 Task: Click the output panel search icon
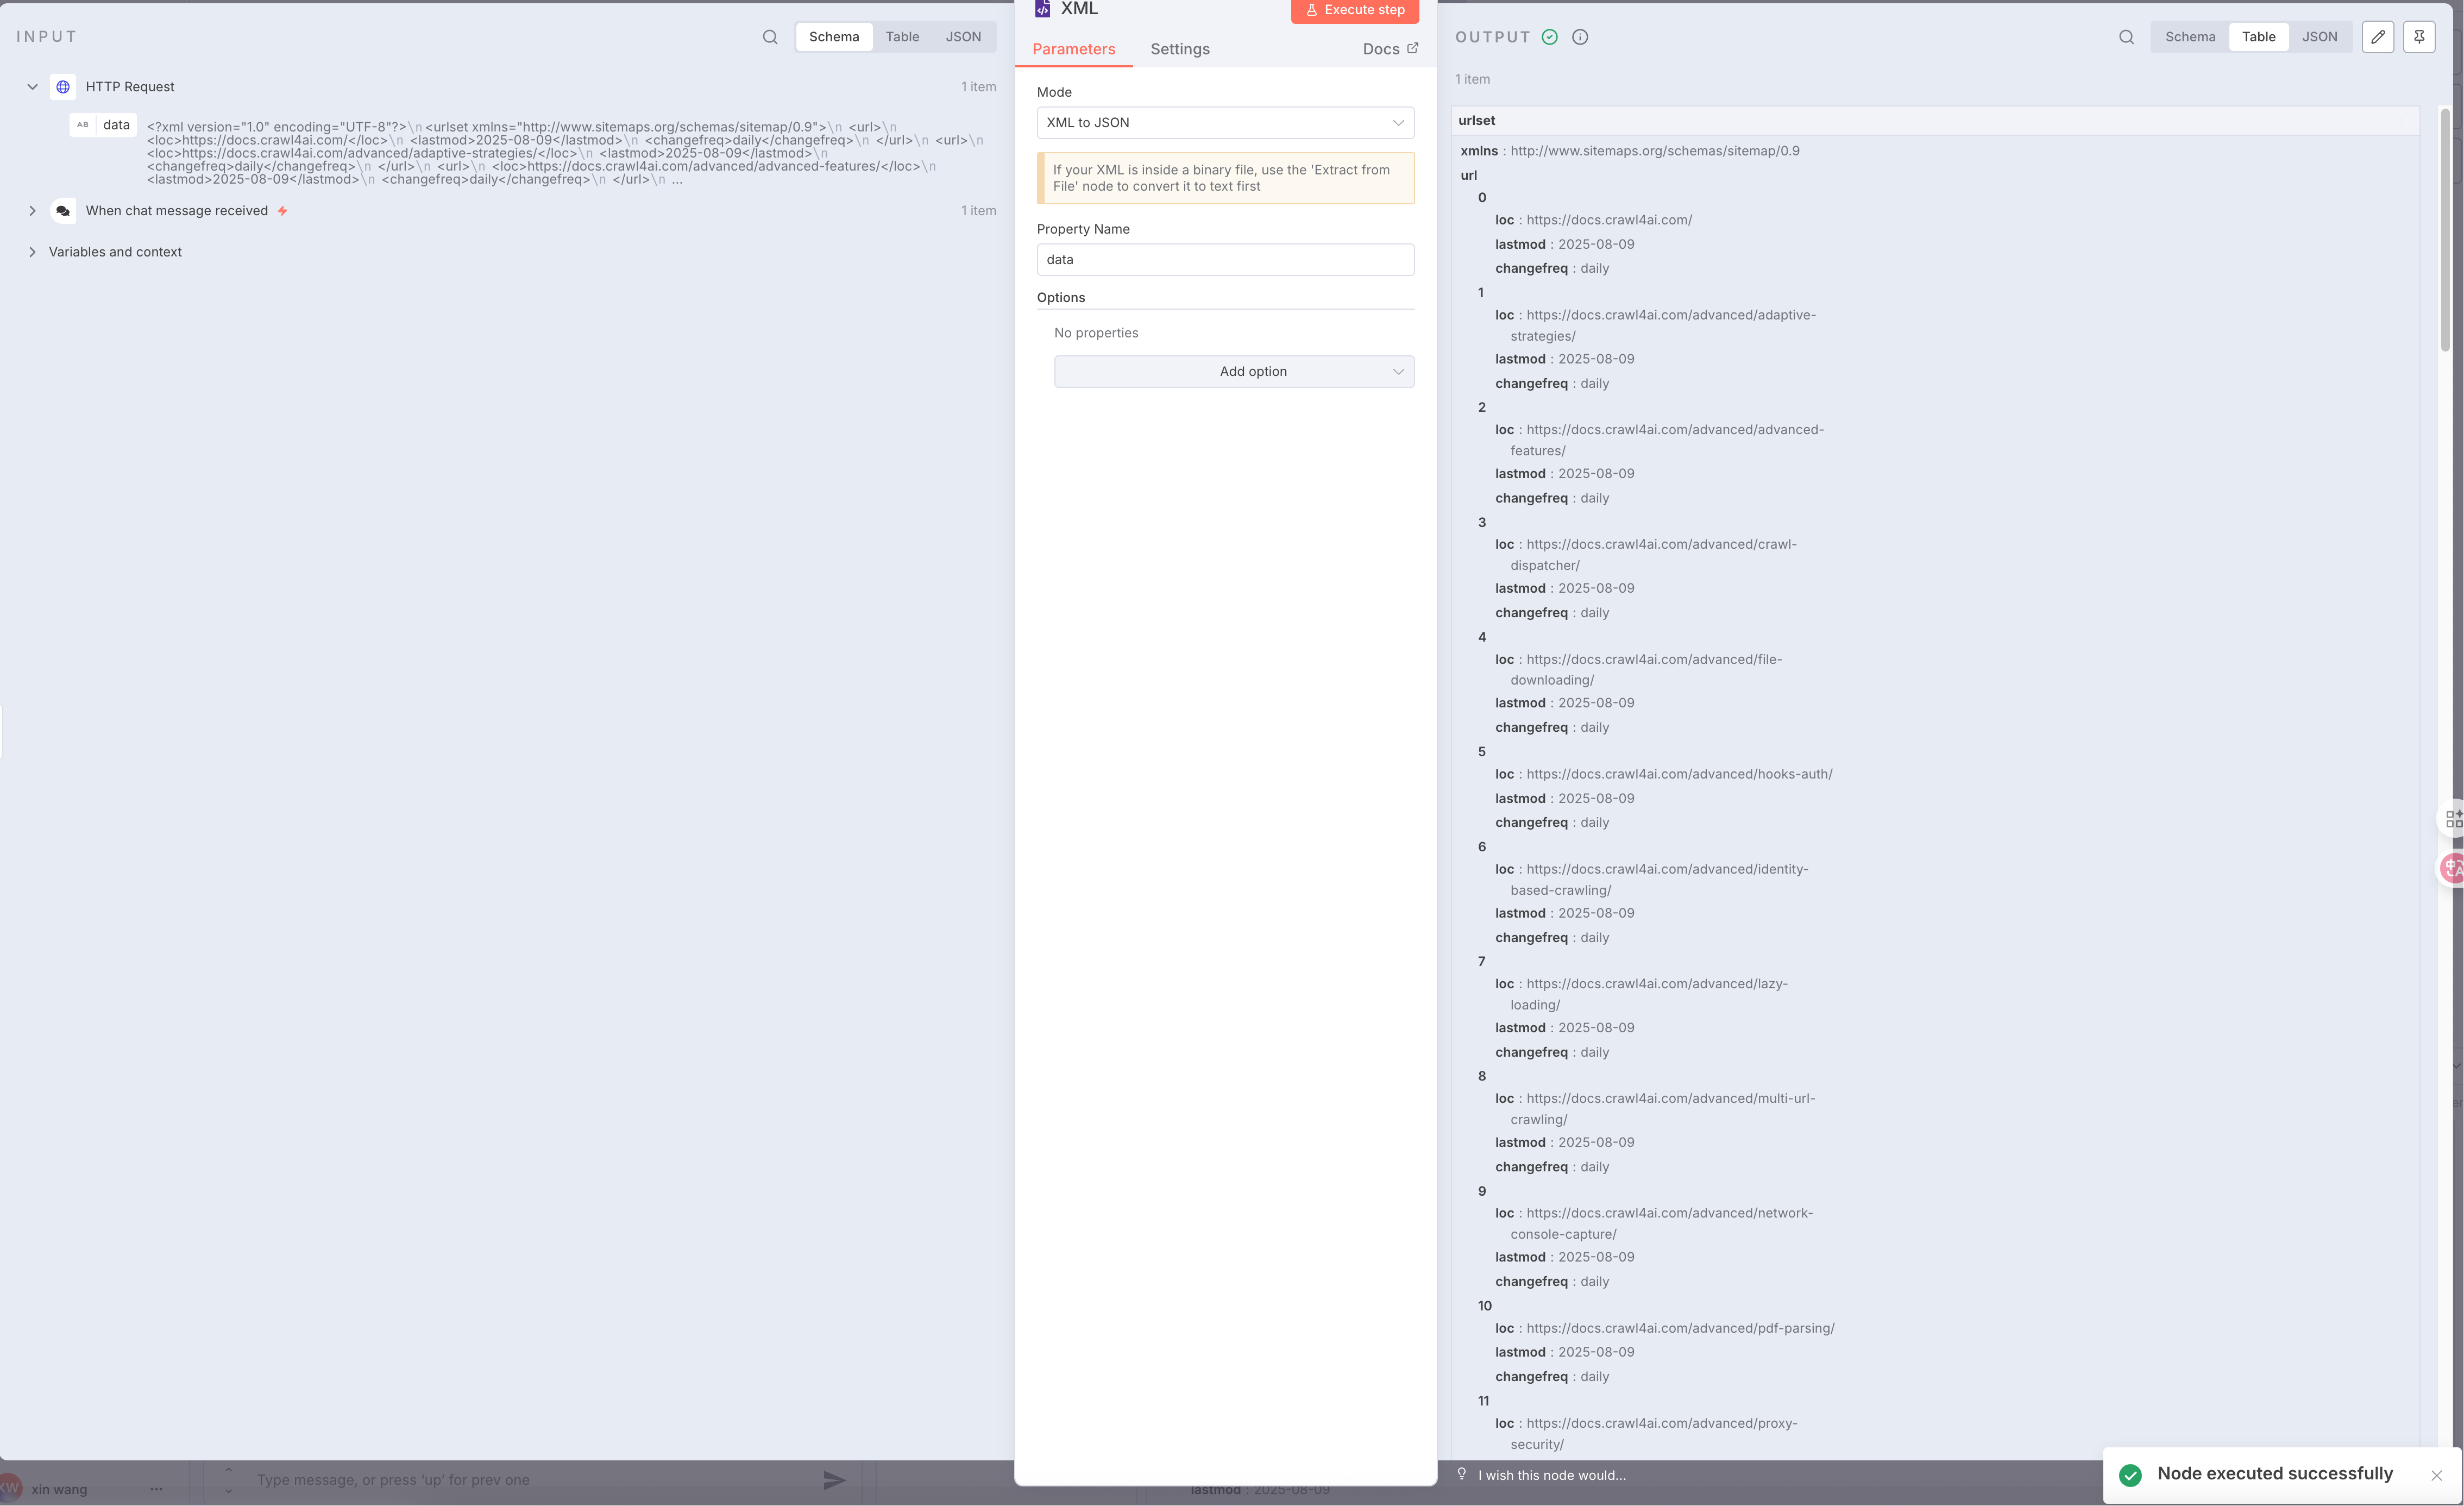click(x=2126, y=37)
